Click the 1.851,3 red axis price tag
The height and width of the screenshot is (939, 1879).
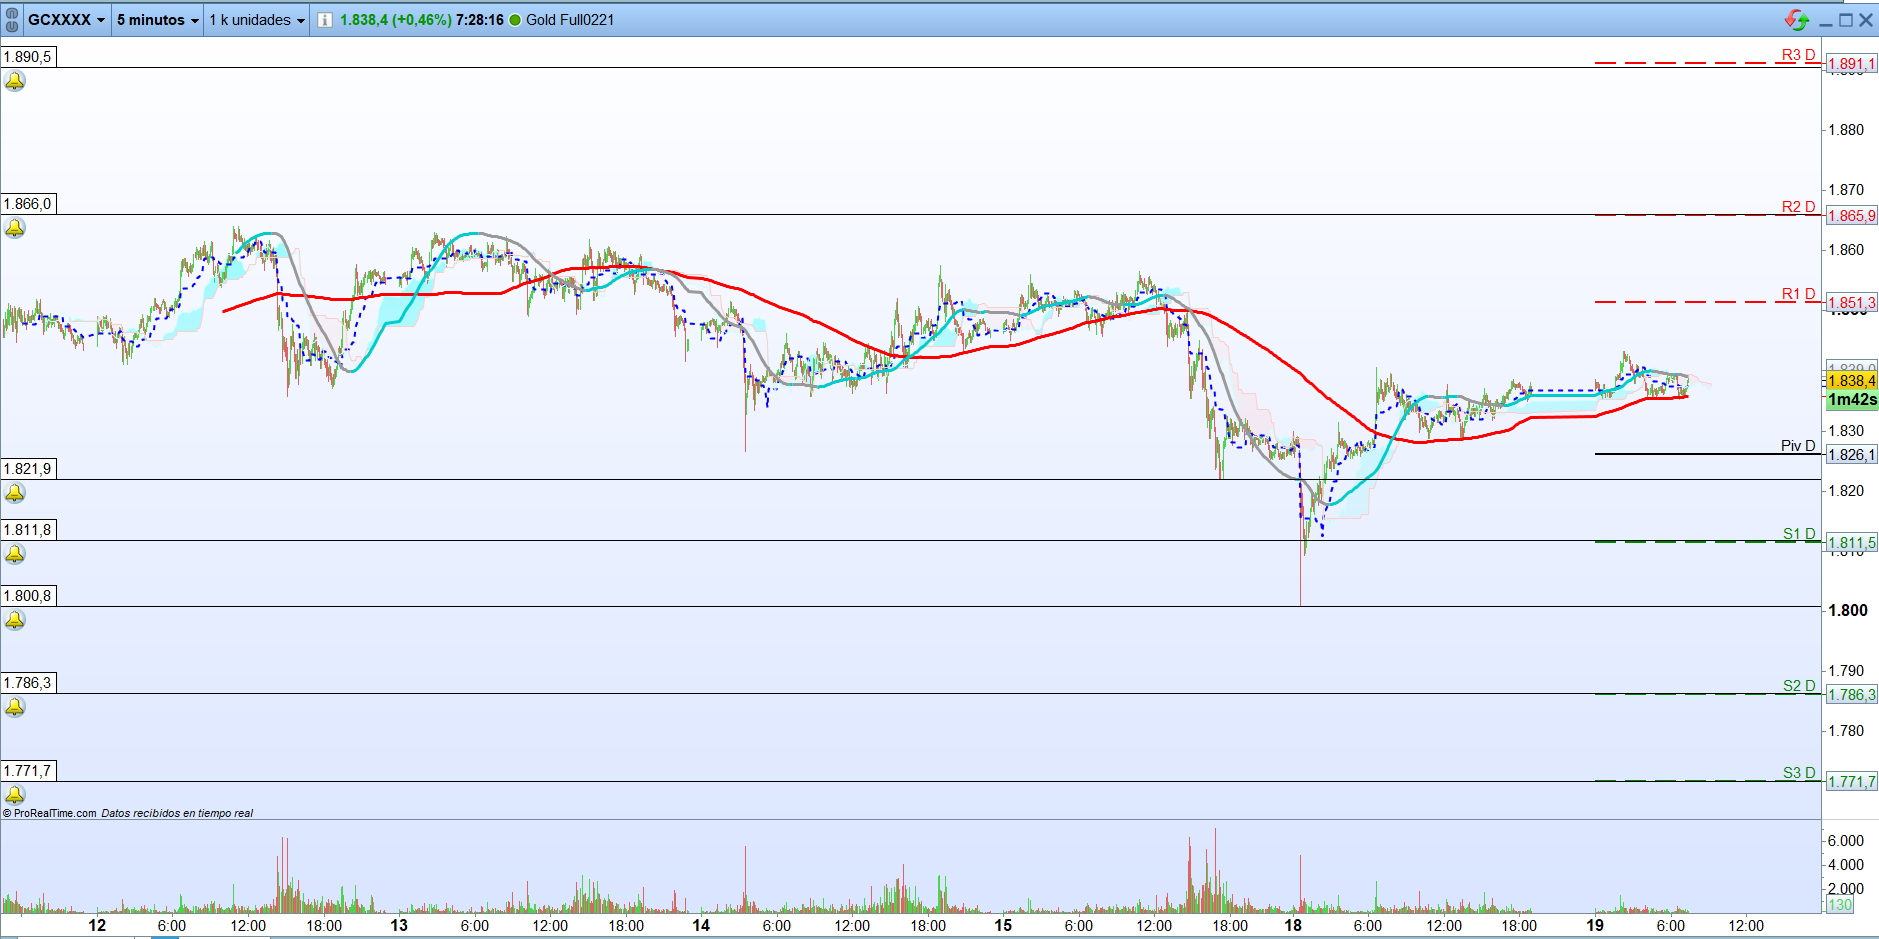[x=1852, y=303]
